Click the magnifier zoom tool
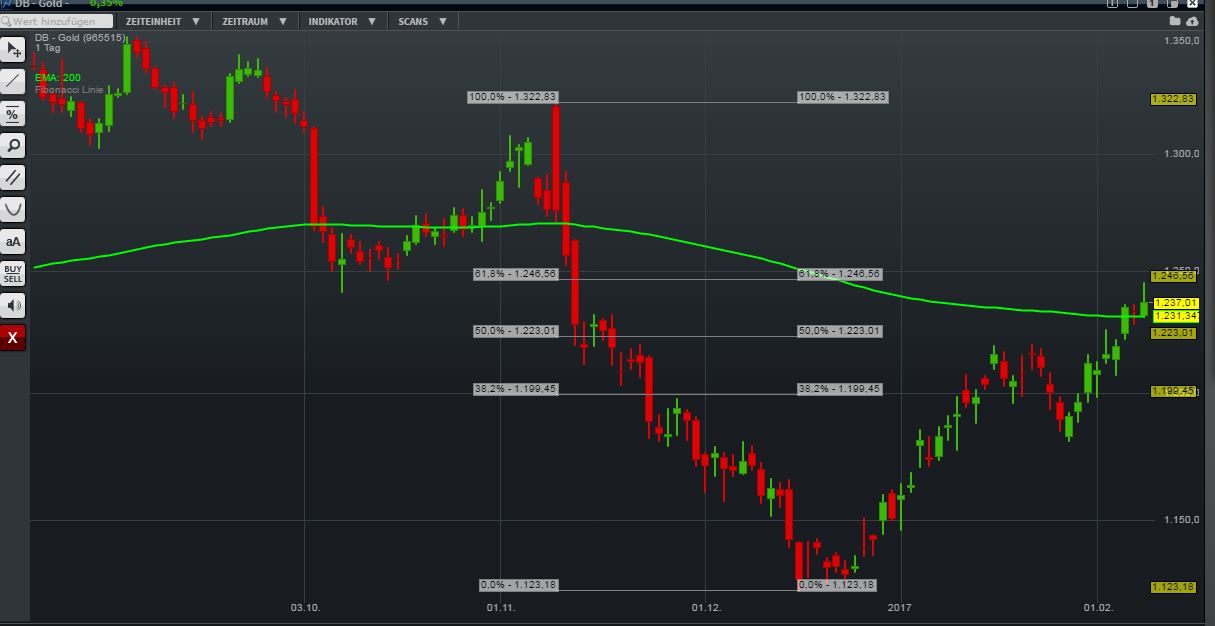This screenshot has height=626, width=1215. [x=13, y=146]
